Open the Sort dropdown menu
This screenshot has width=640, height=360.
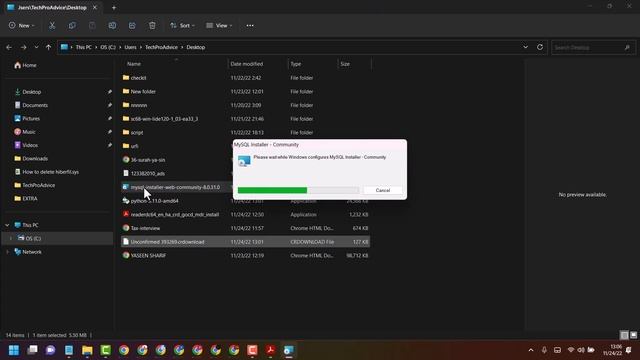coord(182,25)
